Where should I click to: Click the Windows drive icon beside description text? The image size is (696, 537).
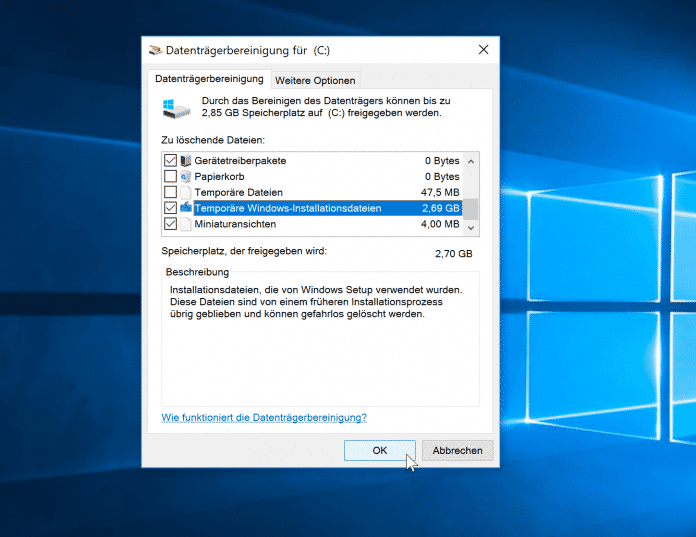pos(174,108)
